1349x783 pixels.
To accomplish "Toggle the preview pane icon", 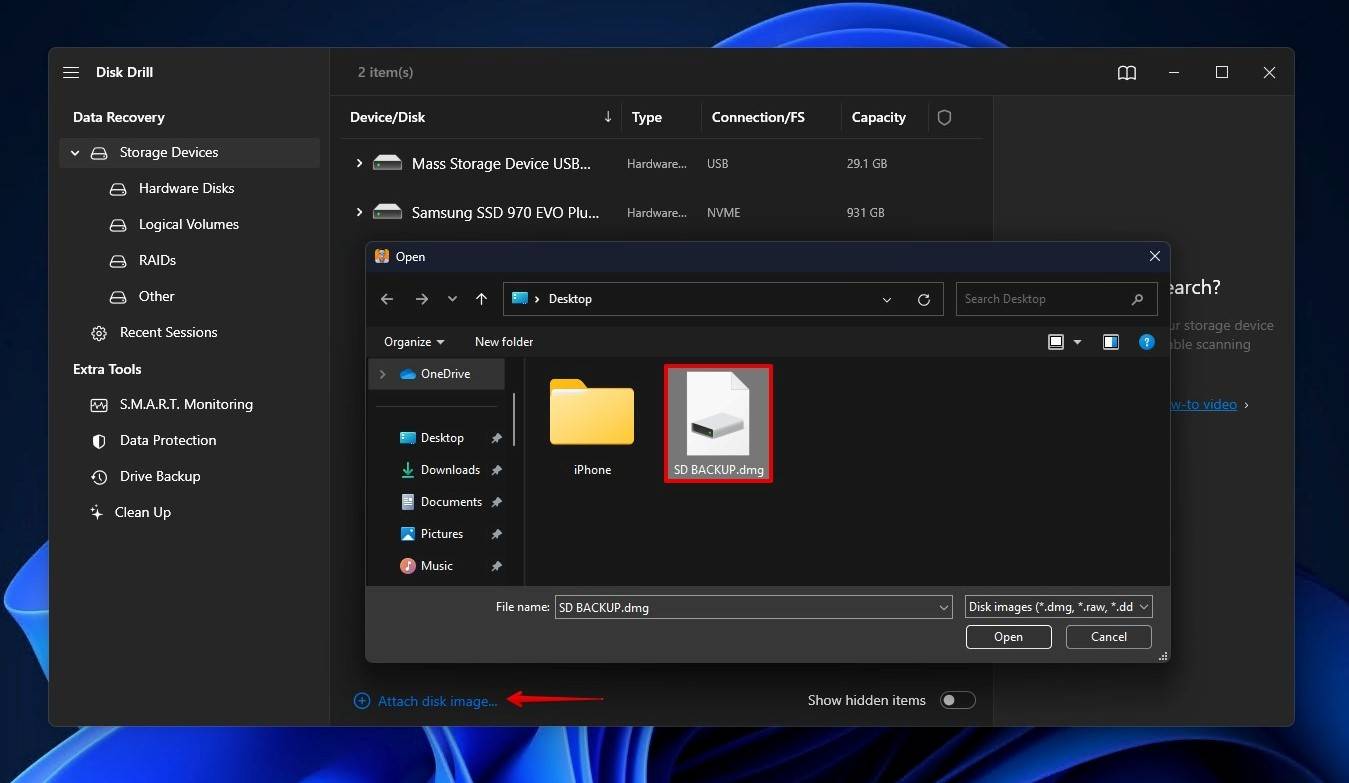I will pyautogui.click(x=1110, y=342).
